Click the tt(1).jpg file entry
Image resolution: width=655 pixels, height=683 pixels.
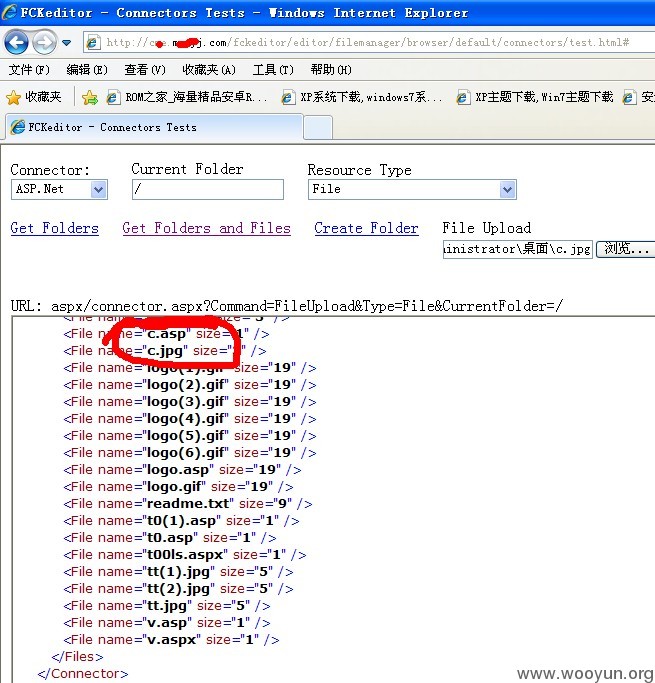coord(179,572)
